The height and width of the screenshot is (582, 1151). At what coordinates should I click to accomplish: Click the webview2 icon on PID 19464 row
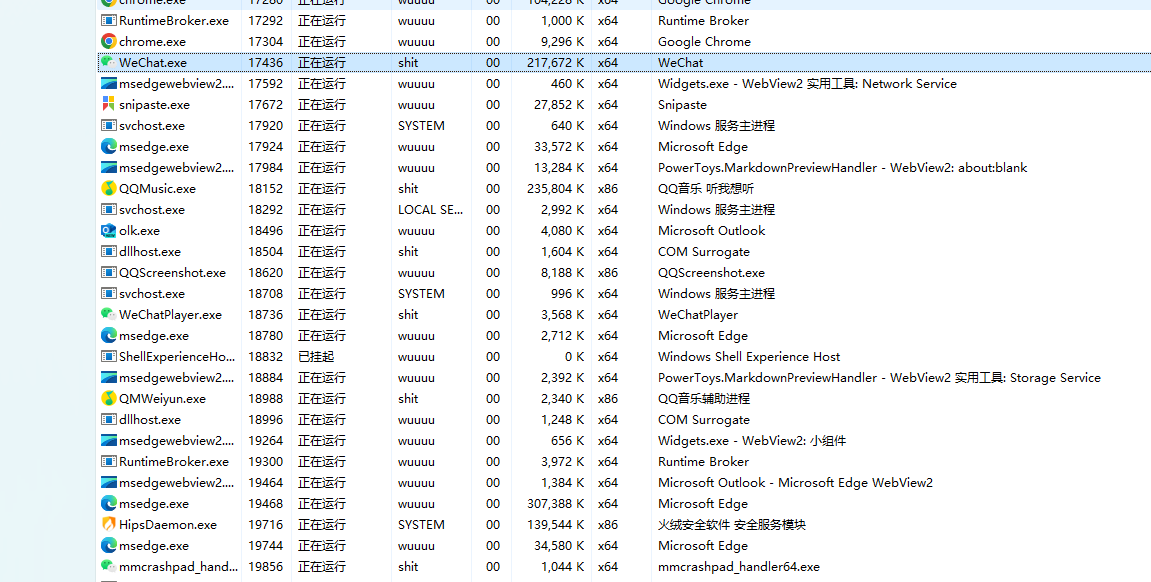pyautogui.click(x=109, y=482)
